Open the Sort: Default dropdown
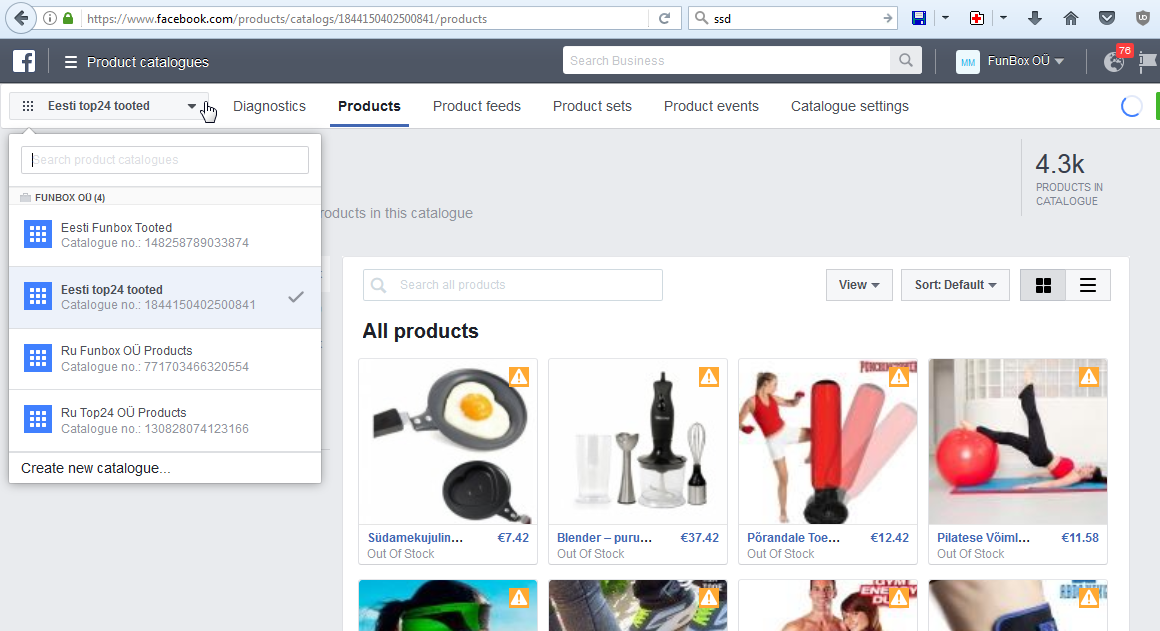Screen dimensions: 1160x631 click(955, 285)
